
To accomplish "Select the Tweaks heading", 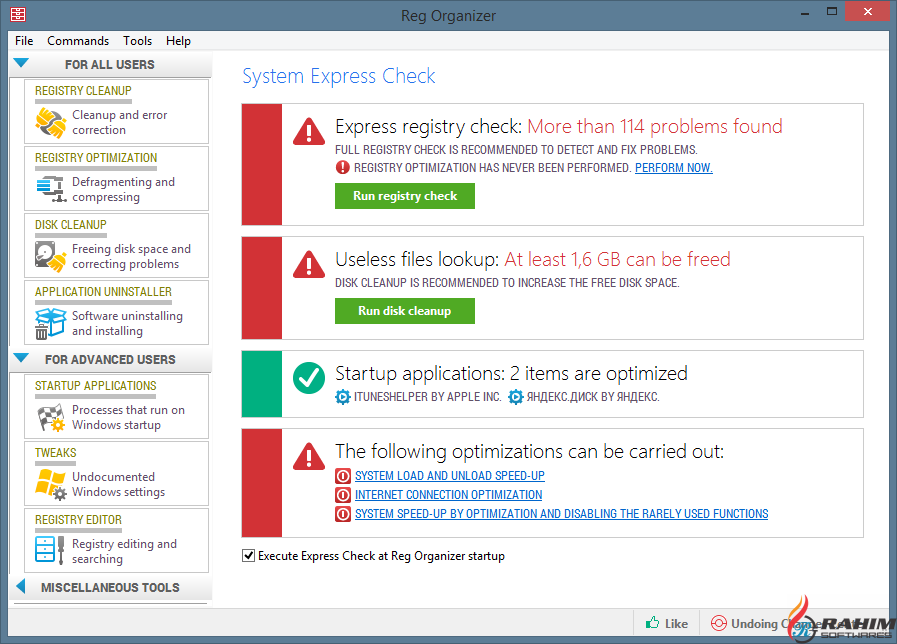I will click(55, 453).
